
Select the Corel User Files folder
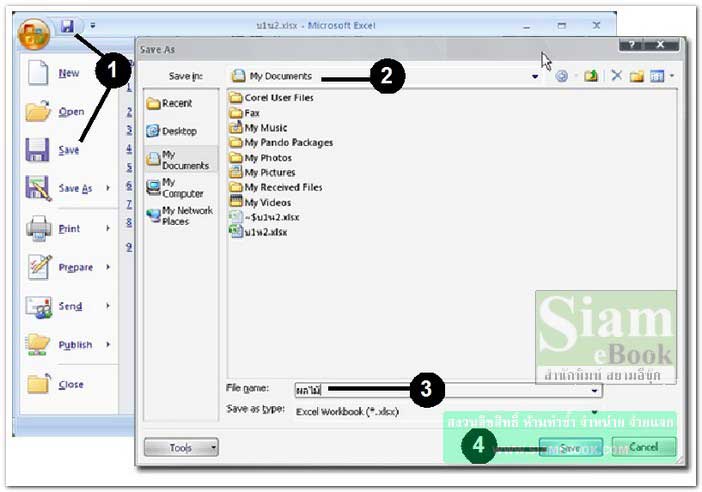click(x=271, y=98)
